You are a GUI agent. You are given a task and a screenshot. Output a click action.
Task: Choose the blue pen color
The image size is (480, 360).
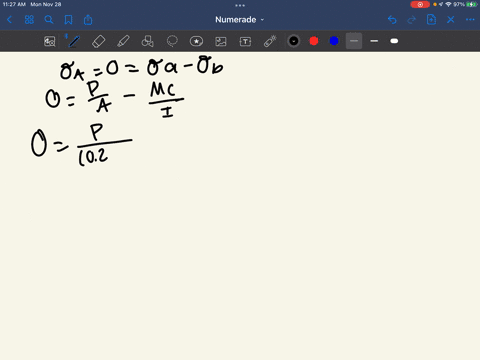(334, 41)
